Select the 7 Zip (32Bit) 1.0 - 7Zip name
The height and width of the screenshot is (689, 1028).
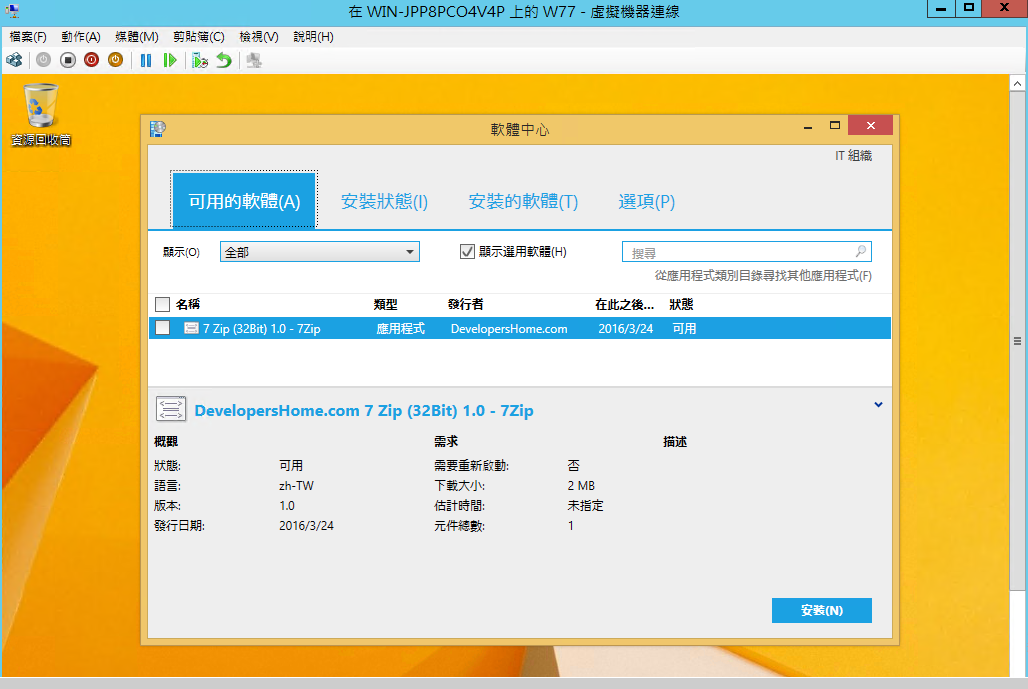click(262, 328)
